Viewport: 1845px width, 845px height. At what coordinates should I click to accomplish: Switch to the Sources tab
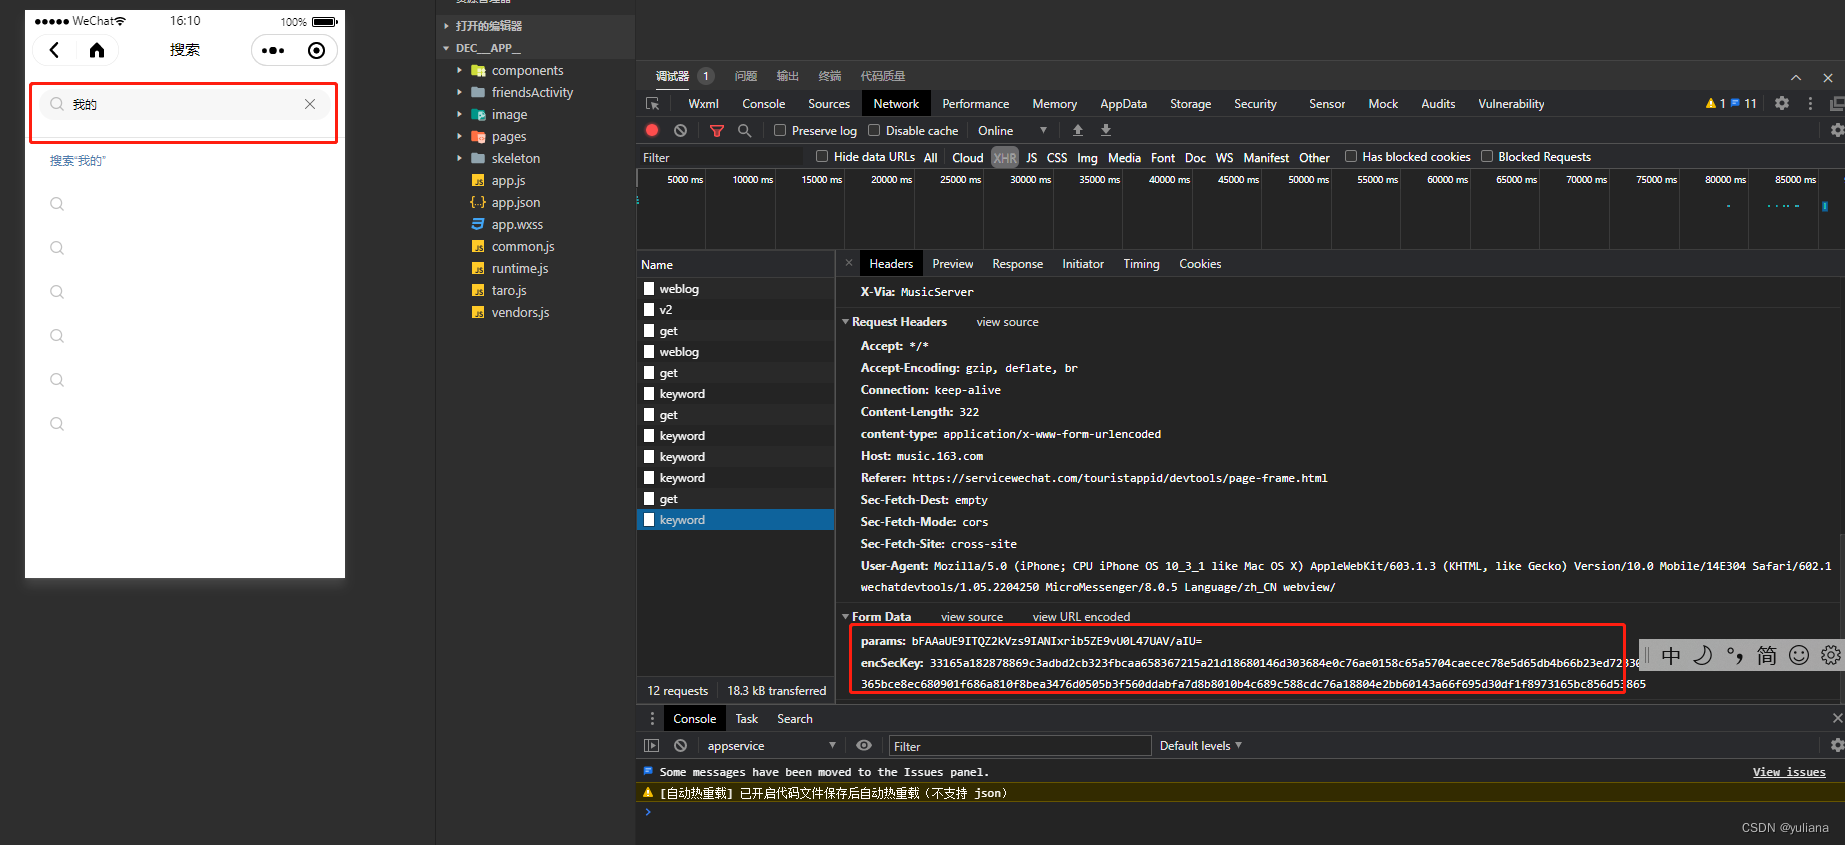(x=829, y=103)
